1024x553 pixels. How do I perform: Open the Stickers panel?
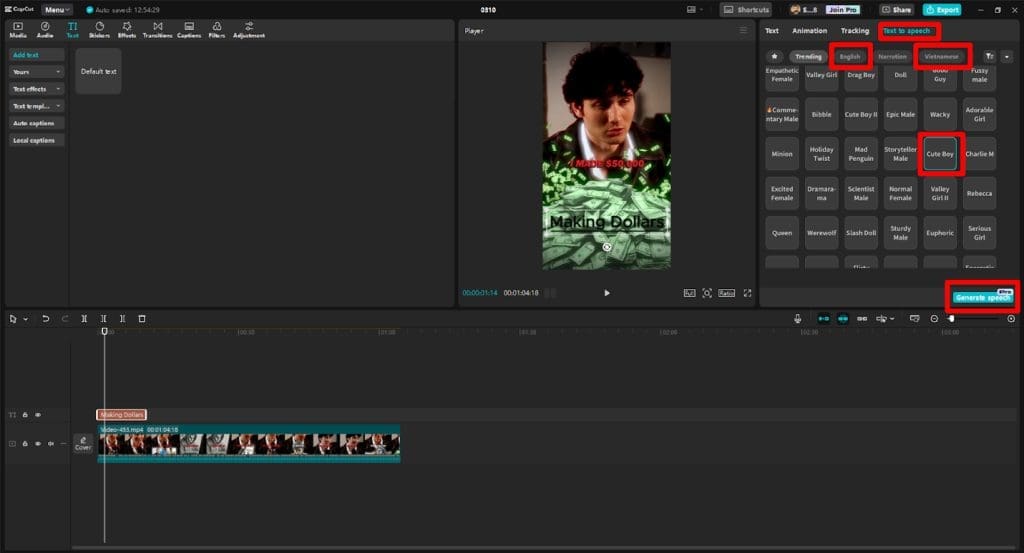pos(99,30)
